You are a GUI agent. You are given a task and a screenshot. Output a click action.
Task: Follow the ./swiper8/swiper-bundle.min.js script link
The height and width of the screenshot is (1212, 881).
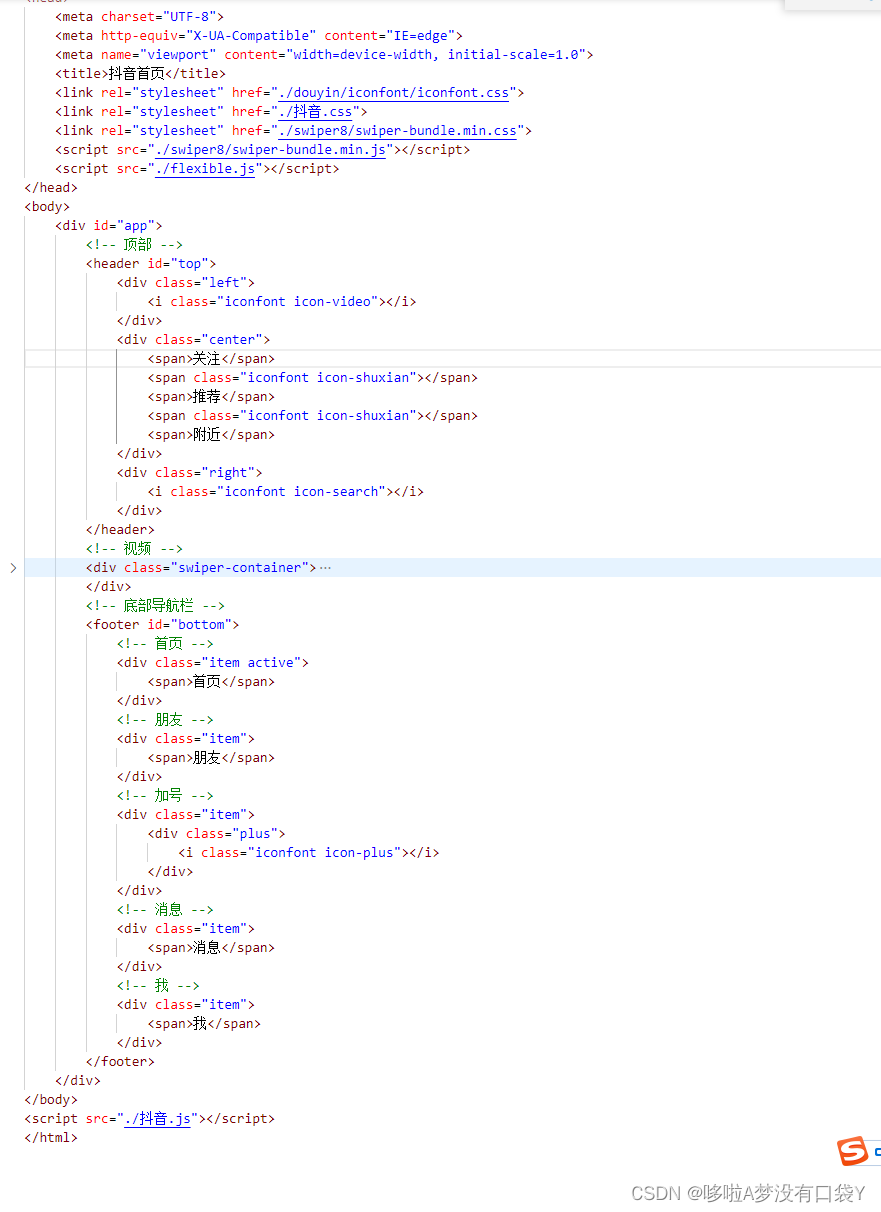(x=271, y=150)
